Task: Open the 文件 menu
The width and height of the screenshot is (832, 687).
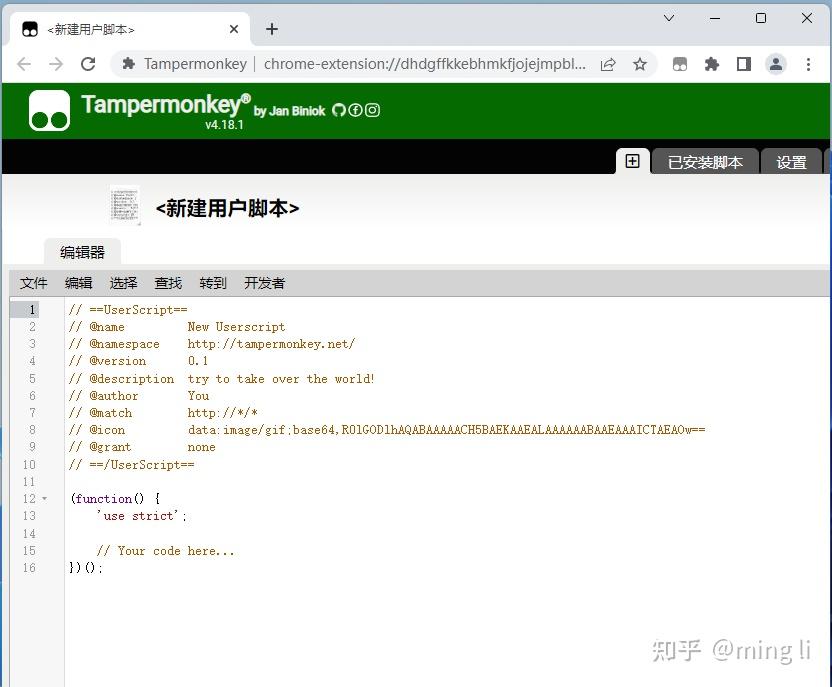Action: point(33,283)
